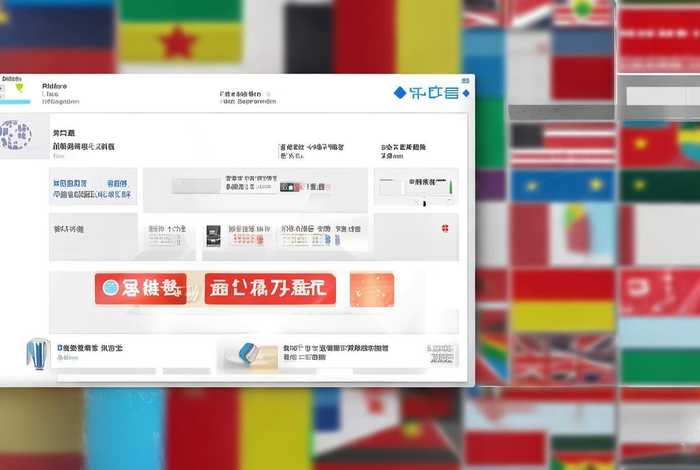This screenshot has width=700, height=470.
Task: Click the blue progress bar under the top-left tab
Action: click(15, 102)
